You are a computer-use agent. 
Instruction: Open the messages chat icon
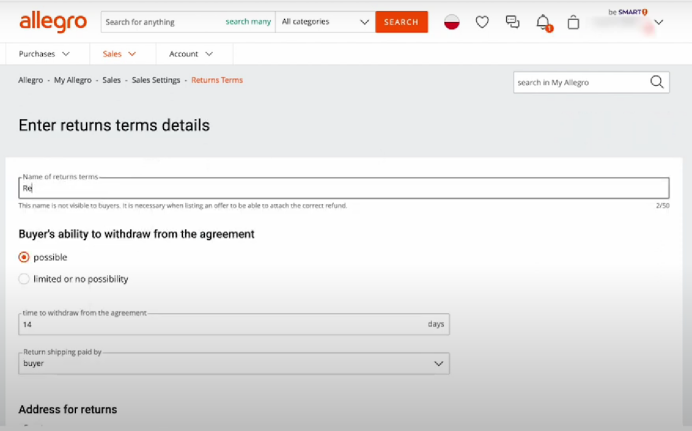tap(512, 22)
